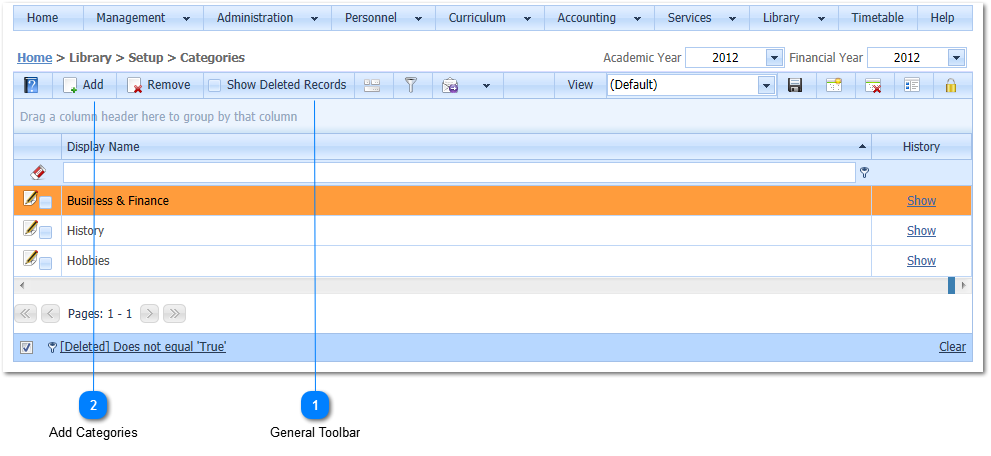This screenshot has height=456, width=991.
Task: Expand the View (Default) dropdown
Action: pyautogui.click(x=766, y=86)
